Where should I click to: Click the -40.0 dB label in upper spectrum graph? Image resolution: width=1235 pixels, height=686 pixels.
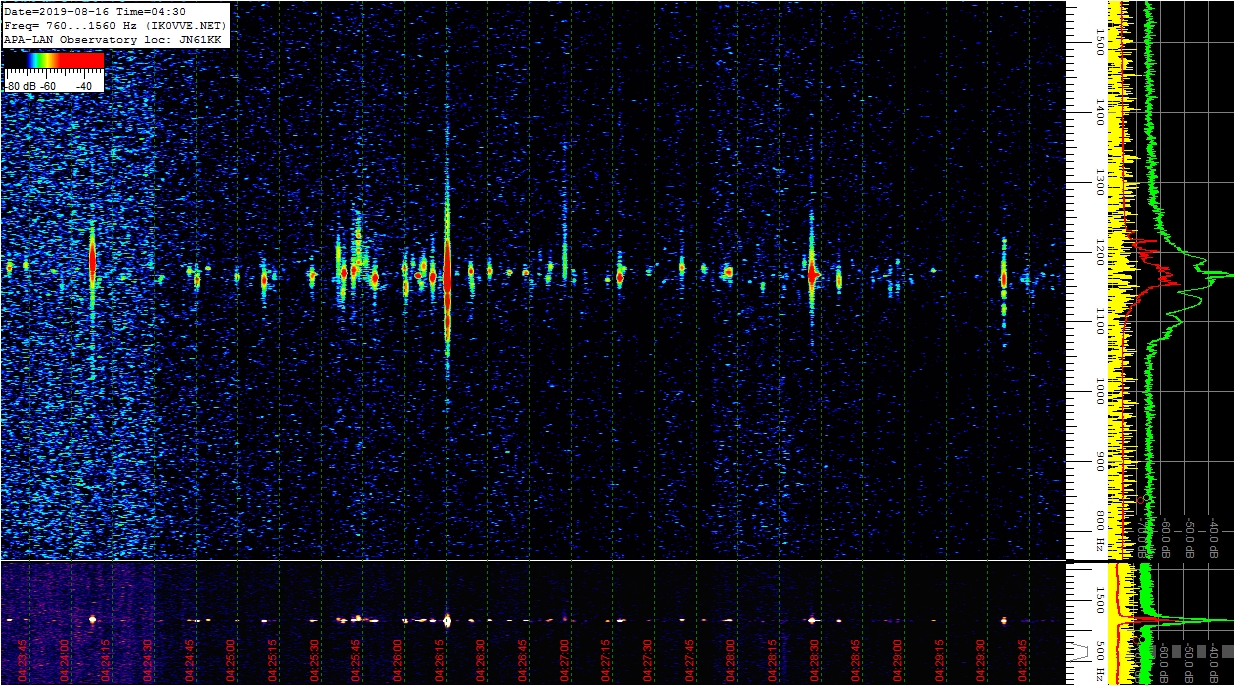pyautogui.click(x=1214, y=536)
